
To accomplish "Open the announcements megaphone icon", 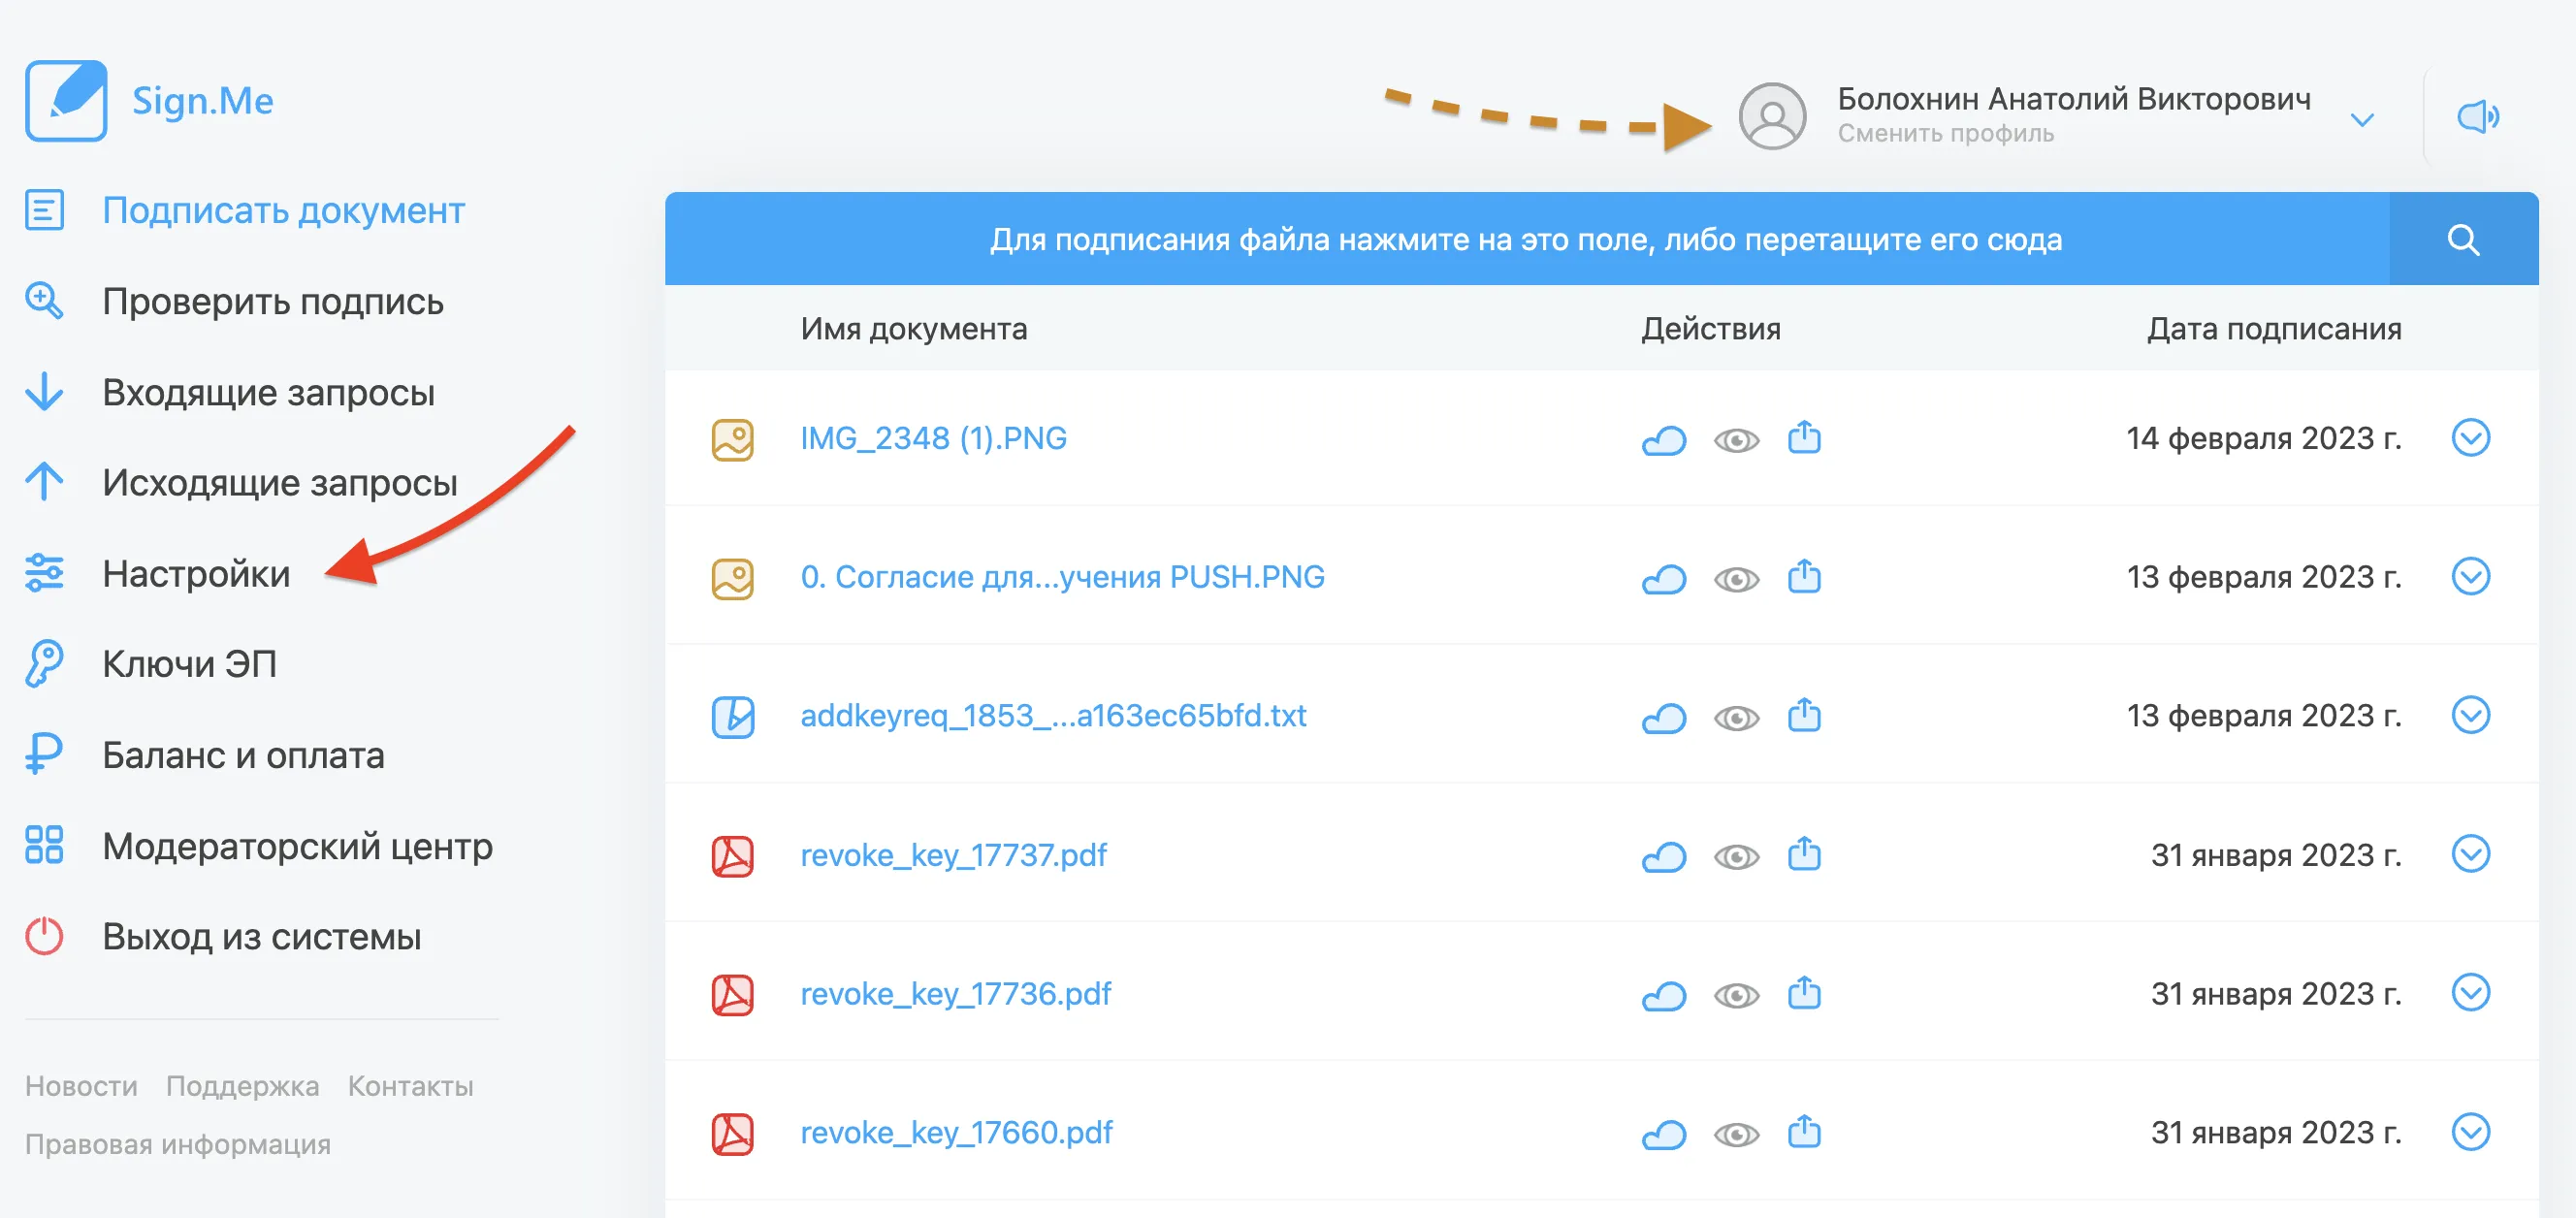I will pos(2477,116).
